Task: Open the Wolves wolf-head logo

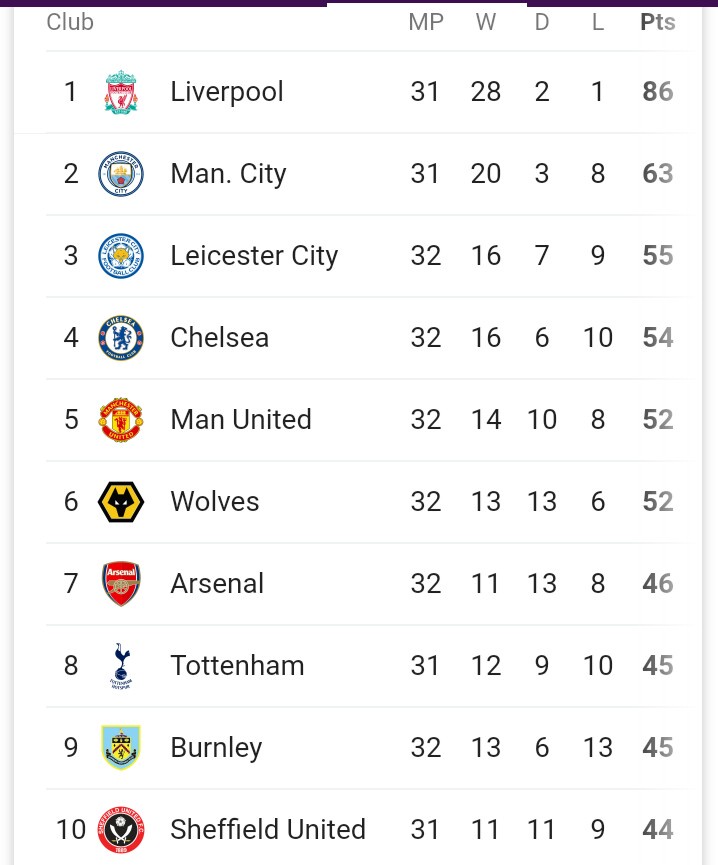Action: click(x=121, y=502)
